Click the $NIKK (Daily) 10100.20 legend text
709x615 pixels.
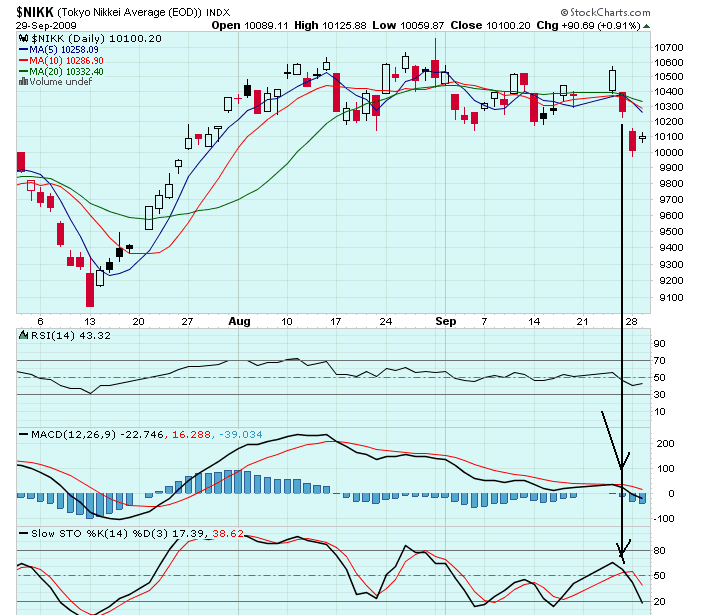click(x=96, y=39)
